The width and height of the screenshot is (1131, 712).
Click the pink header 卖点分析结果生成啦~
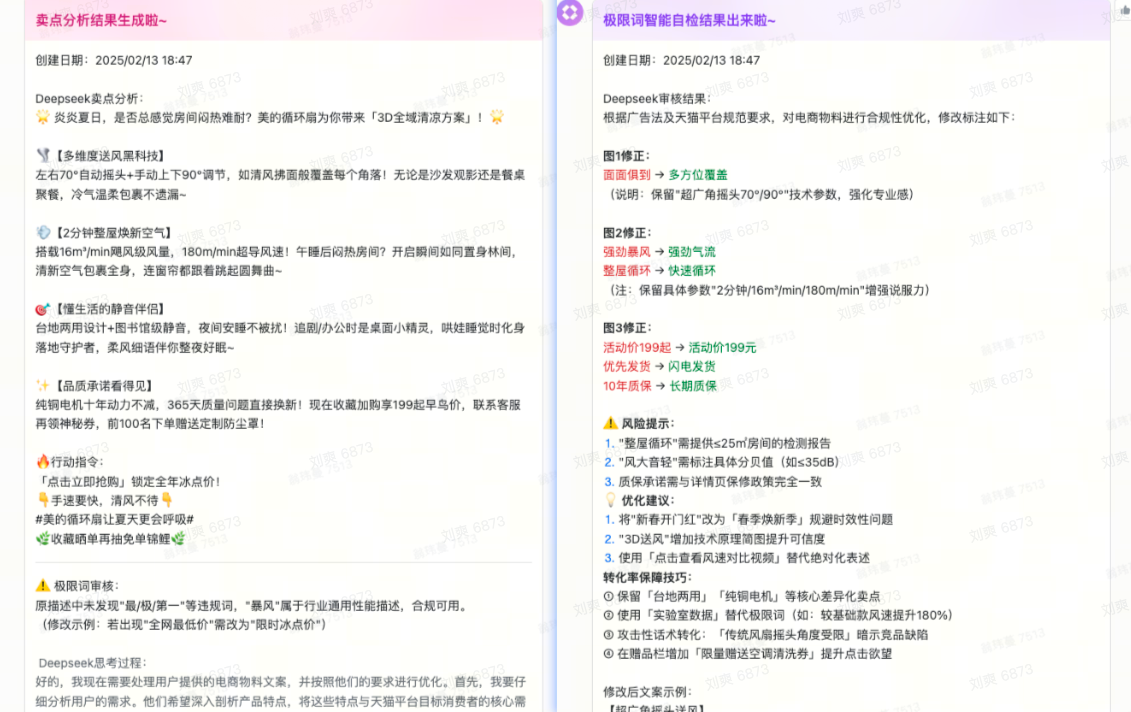[x=101, y=20]
